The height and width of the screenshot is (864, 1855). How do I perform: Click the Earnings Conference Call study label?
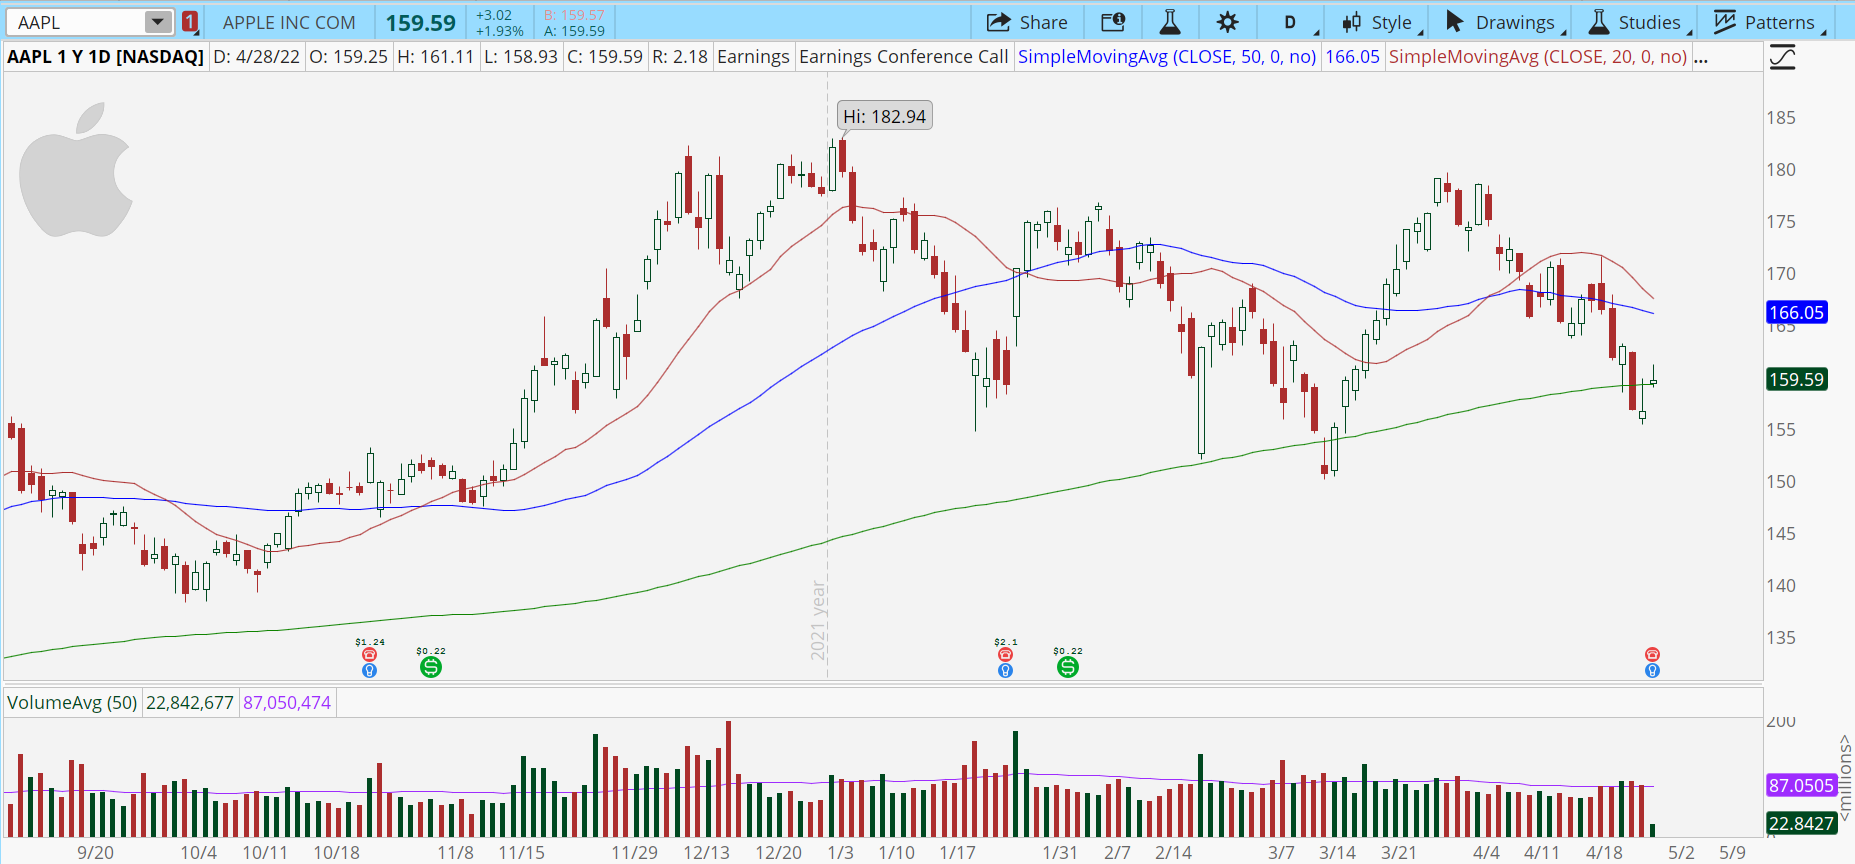[x=903, y=57]
